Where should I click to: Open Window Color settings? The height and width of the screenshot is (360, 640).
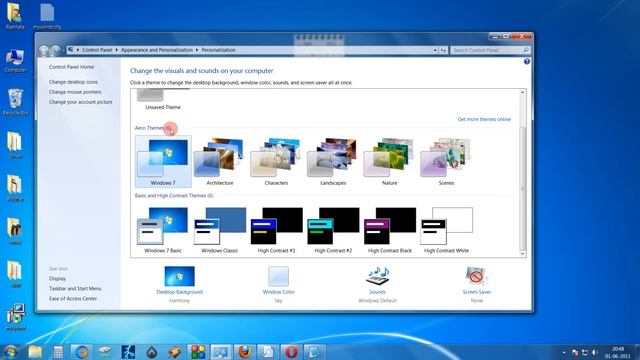point(278,284)
